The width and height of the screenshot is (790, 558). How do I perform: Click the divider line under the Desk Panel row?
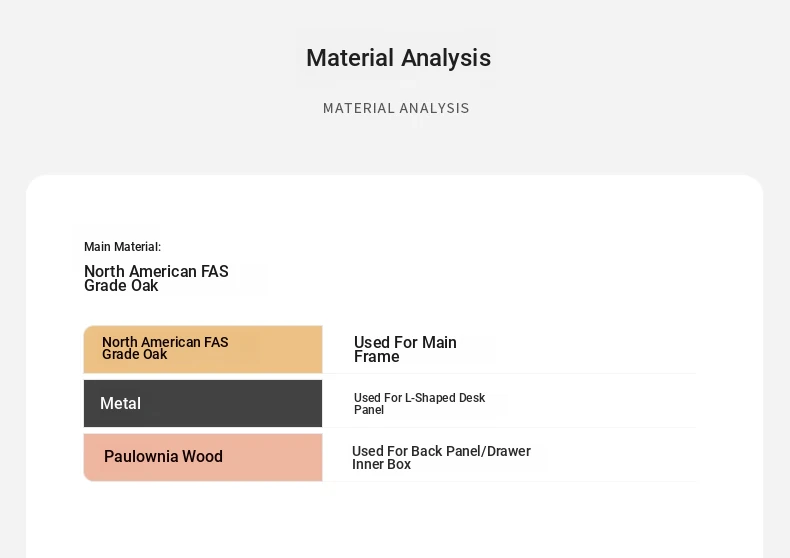(509, 428)
